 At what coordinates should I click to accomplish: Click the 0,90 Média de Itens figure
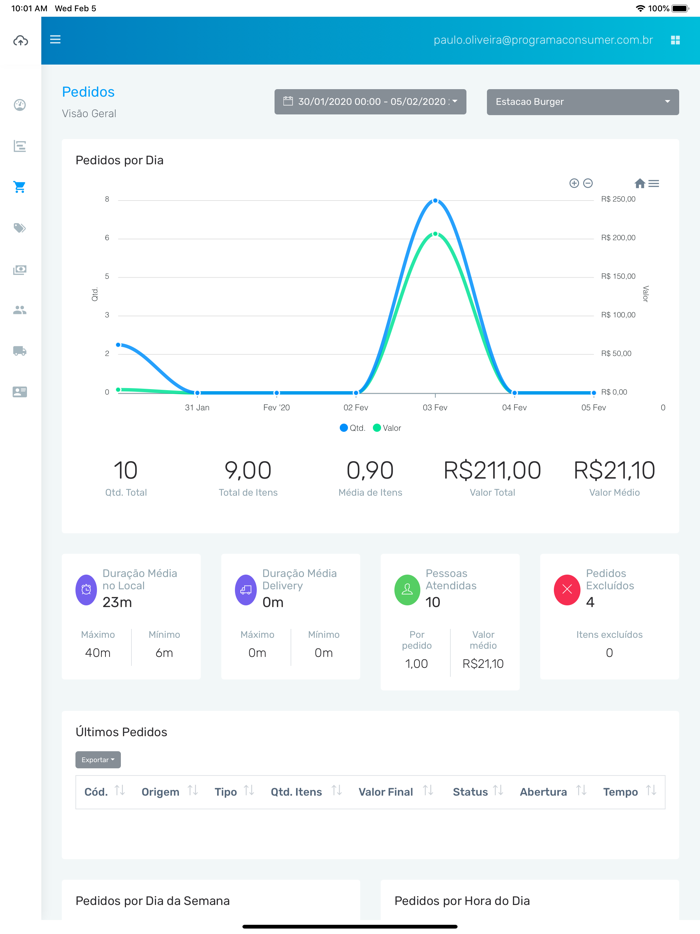370,471
